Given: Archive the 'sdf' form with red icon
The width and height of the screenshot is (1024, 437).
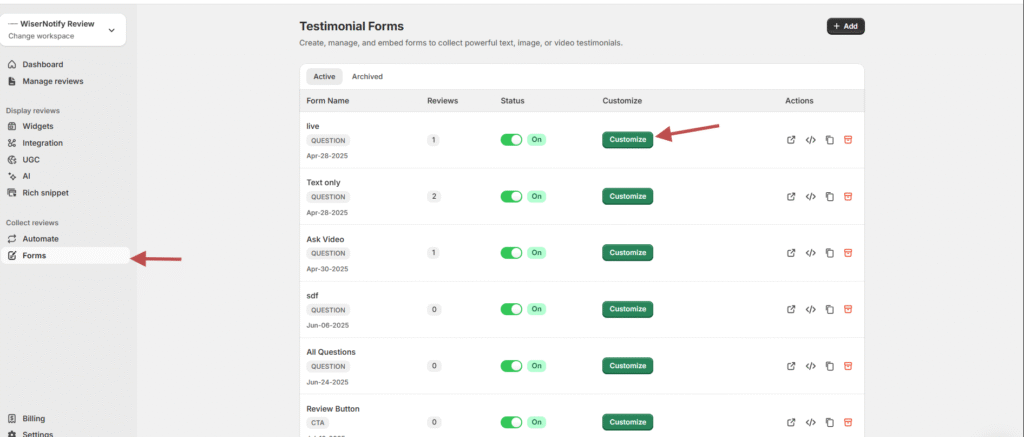Looking at the screenshot, I should click(x=848, y=309).
